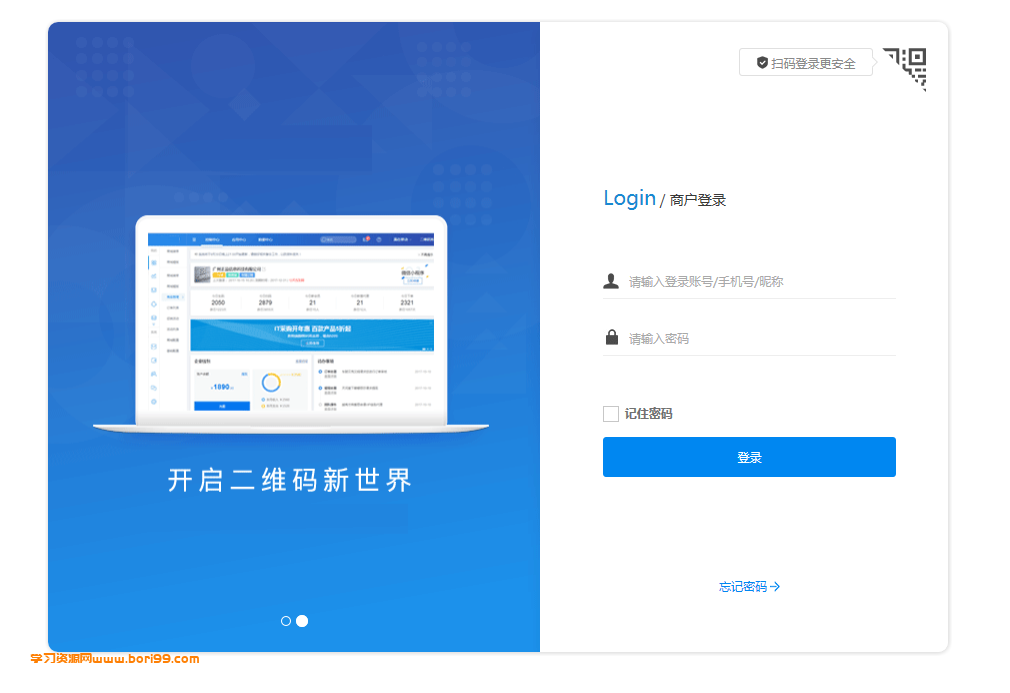Click the company logo thumbnail in laptop preview

(202, 274)
